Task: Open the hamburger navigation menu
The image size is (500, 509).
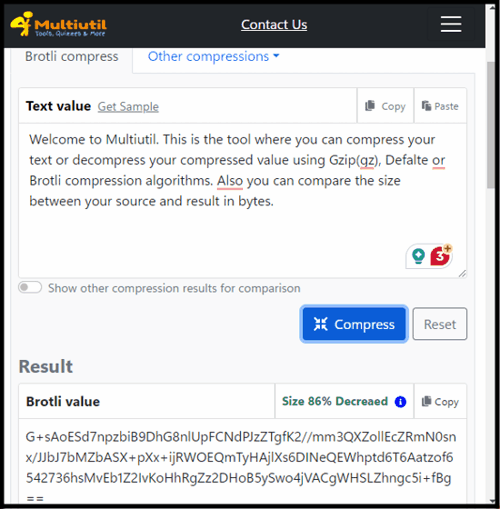Action: click(451, 24)
